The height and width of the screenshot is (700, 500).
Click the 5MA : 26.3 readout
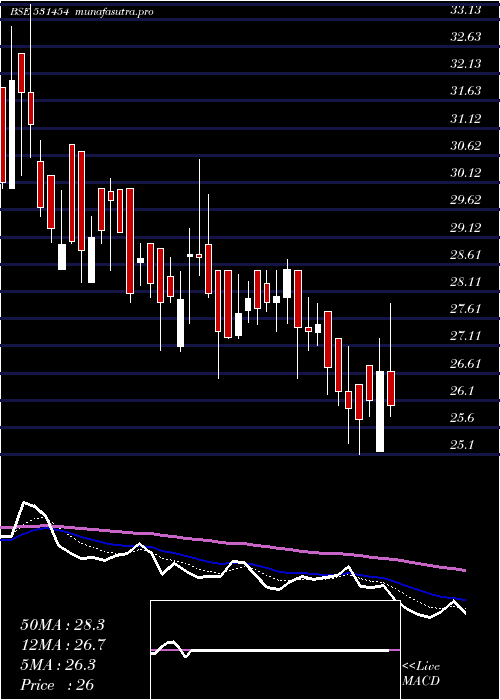pos(58,665)
